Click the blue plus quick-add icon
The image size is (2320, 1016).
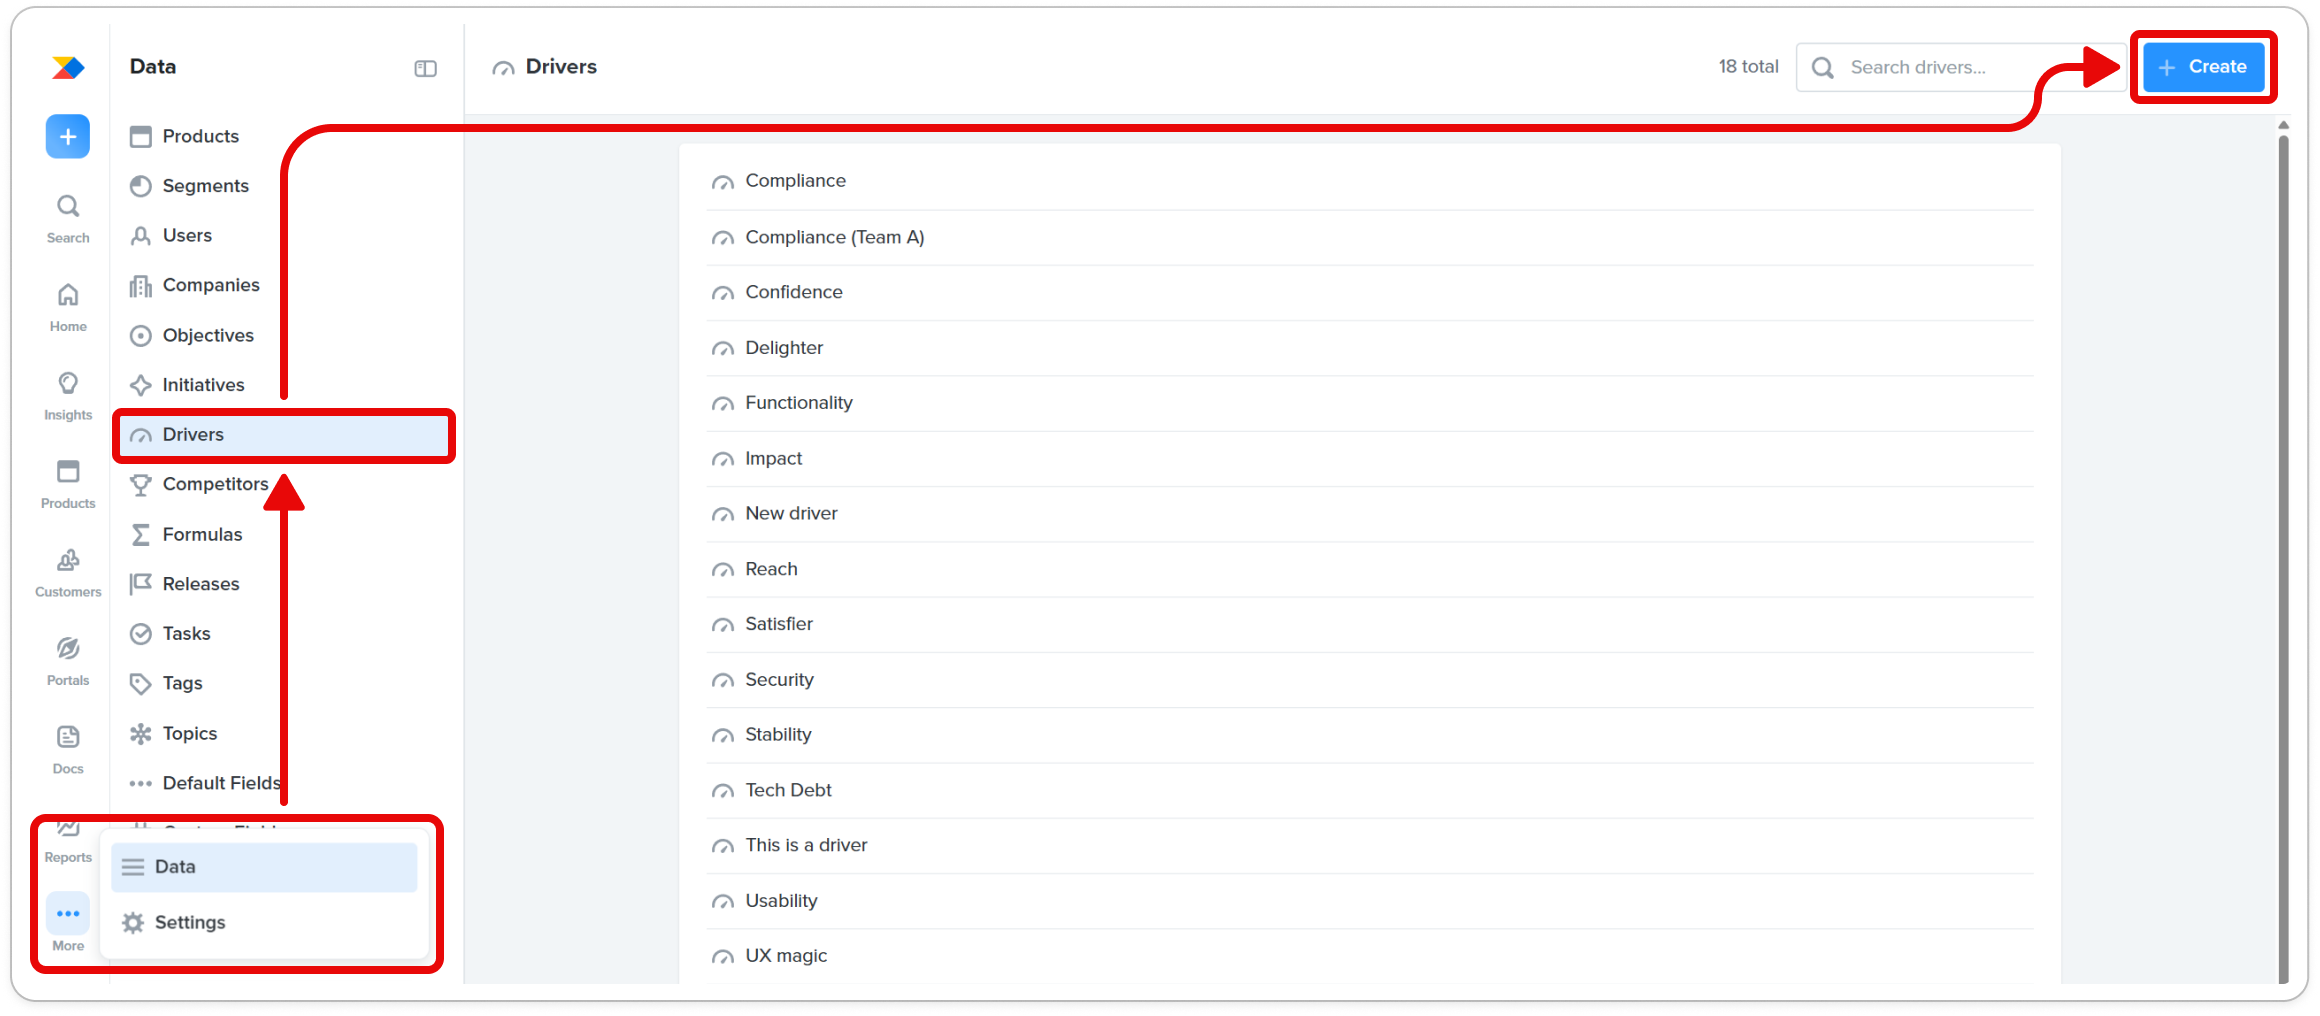(68, 137)
